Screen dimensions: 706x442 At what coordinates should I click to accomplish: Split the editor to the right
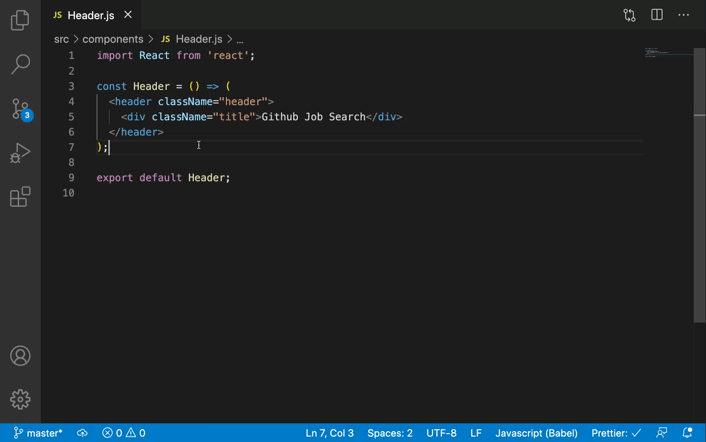click(x=657, y=15)
